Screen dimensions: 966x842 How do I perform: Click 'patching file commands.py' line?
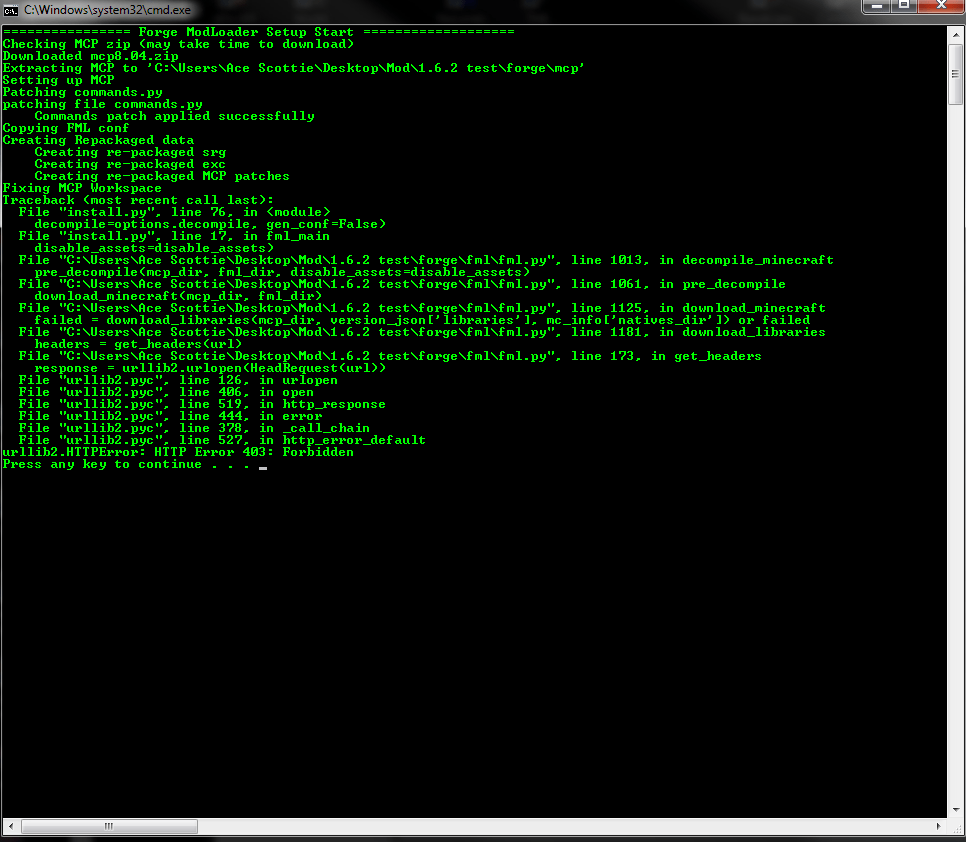[x=102, y=104]
